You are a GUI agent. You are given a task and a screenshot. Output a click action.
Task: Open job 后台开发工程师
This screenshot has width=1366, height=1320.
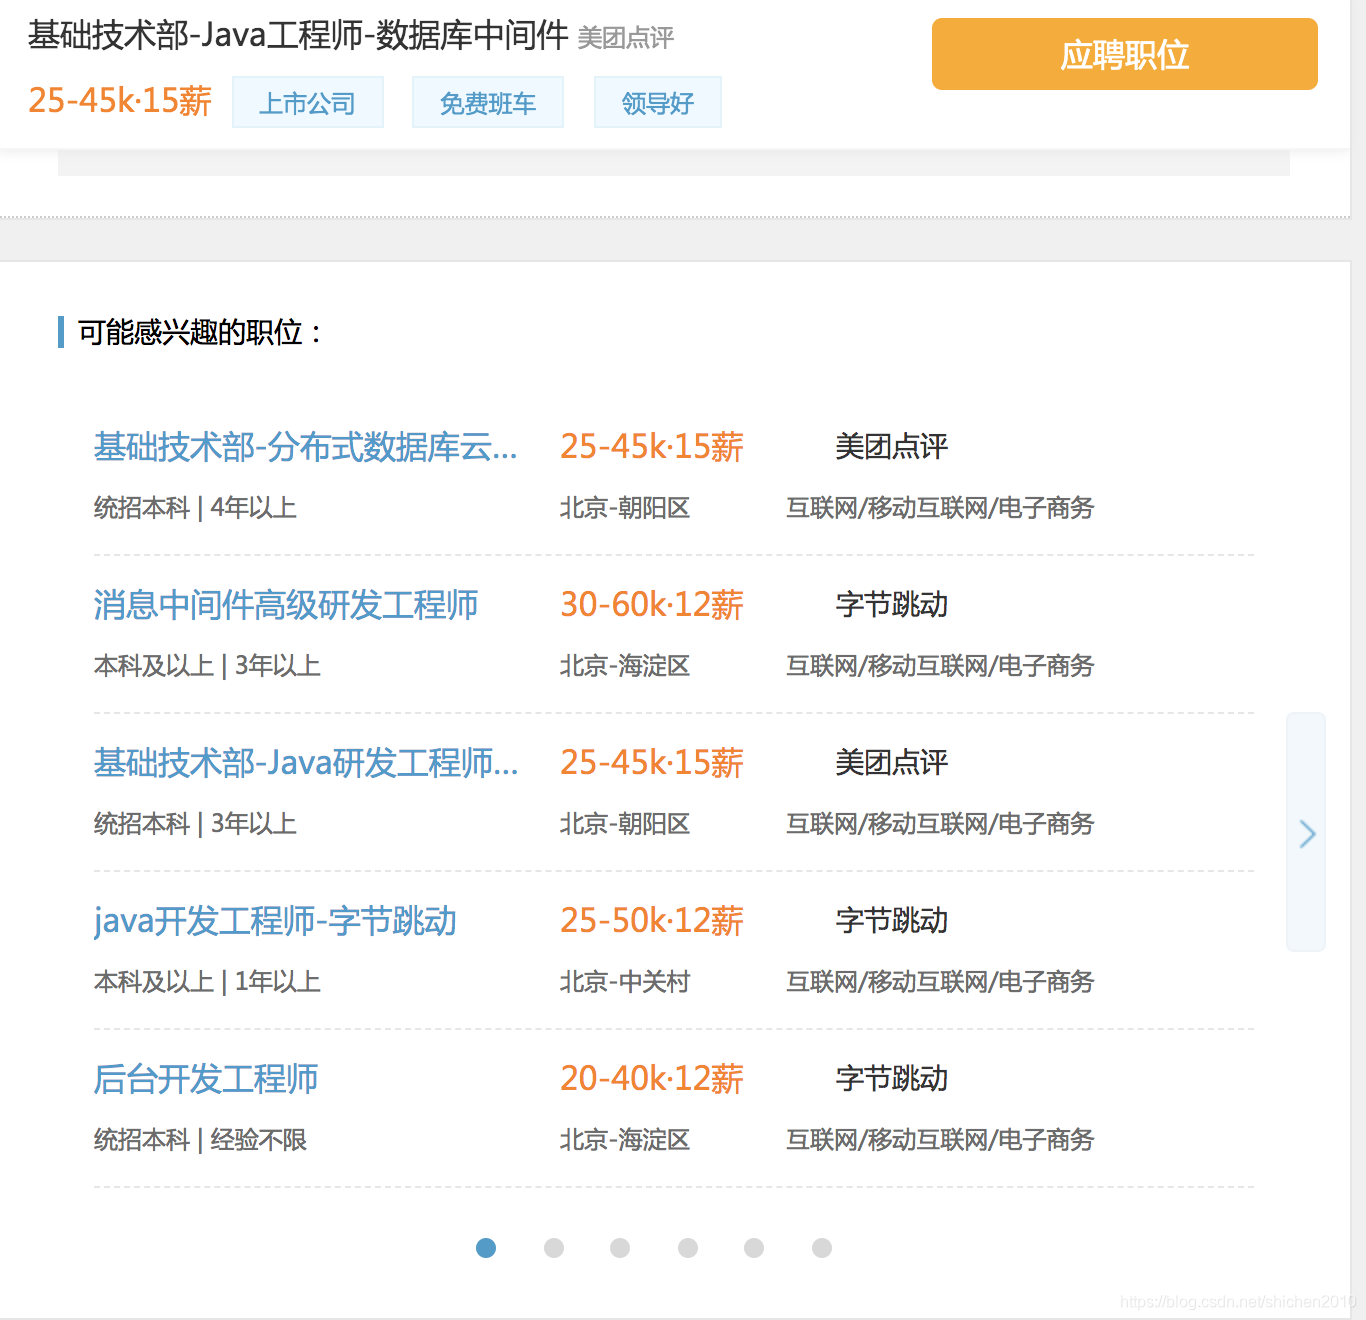tap(206, 1079)
